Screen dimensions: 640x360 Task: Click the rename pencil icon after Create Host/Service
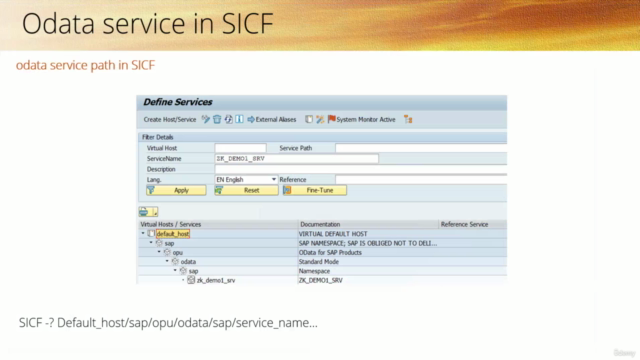tap(206, 119)
